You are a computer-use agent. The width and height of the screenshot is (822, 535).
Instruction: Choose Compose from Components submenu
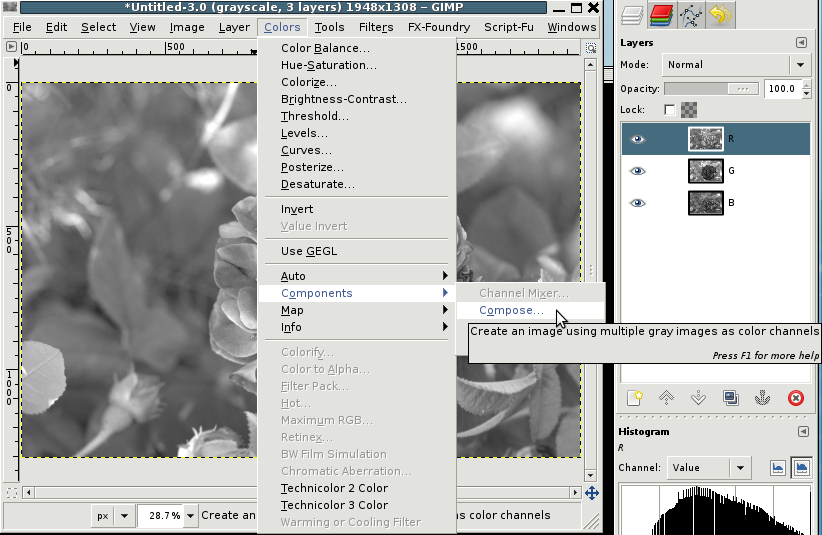pos(531,310)
